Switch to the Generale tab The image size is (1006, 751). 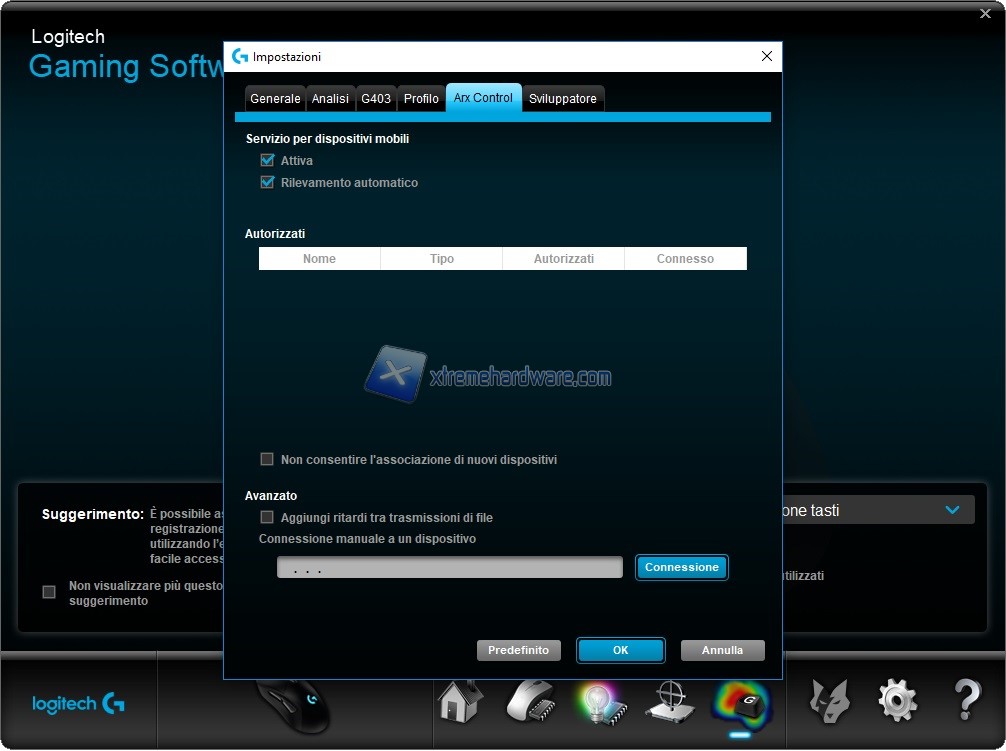(x=275, y=99)
